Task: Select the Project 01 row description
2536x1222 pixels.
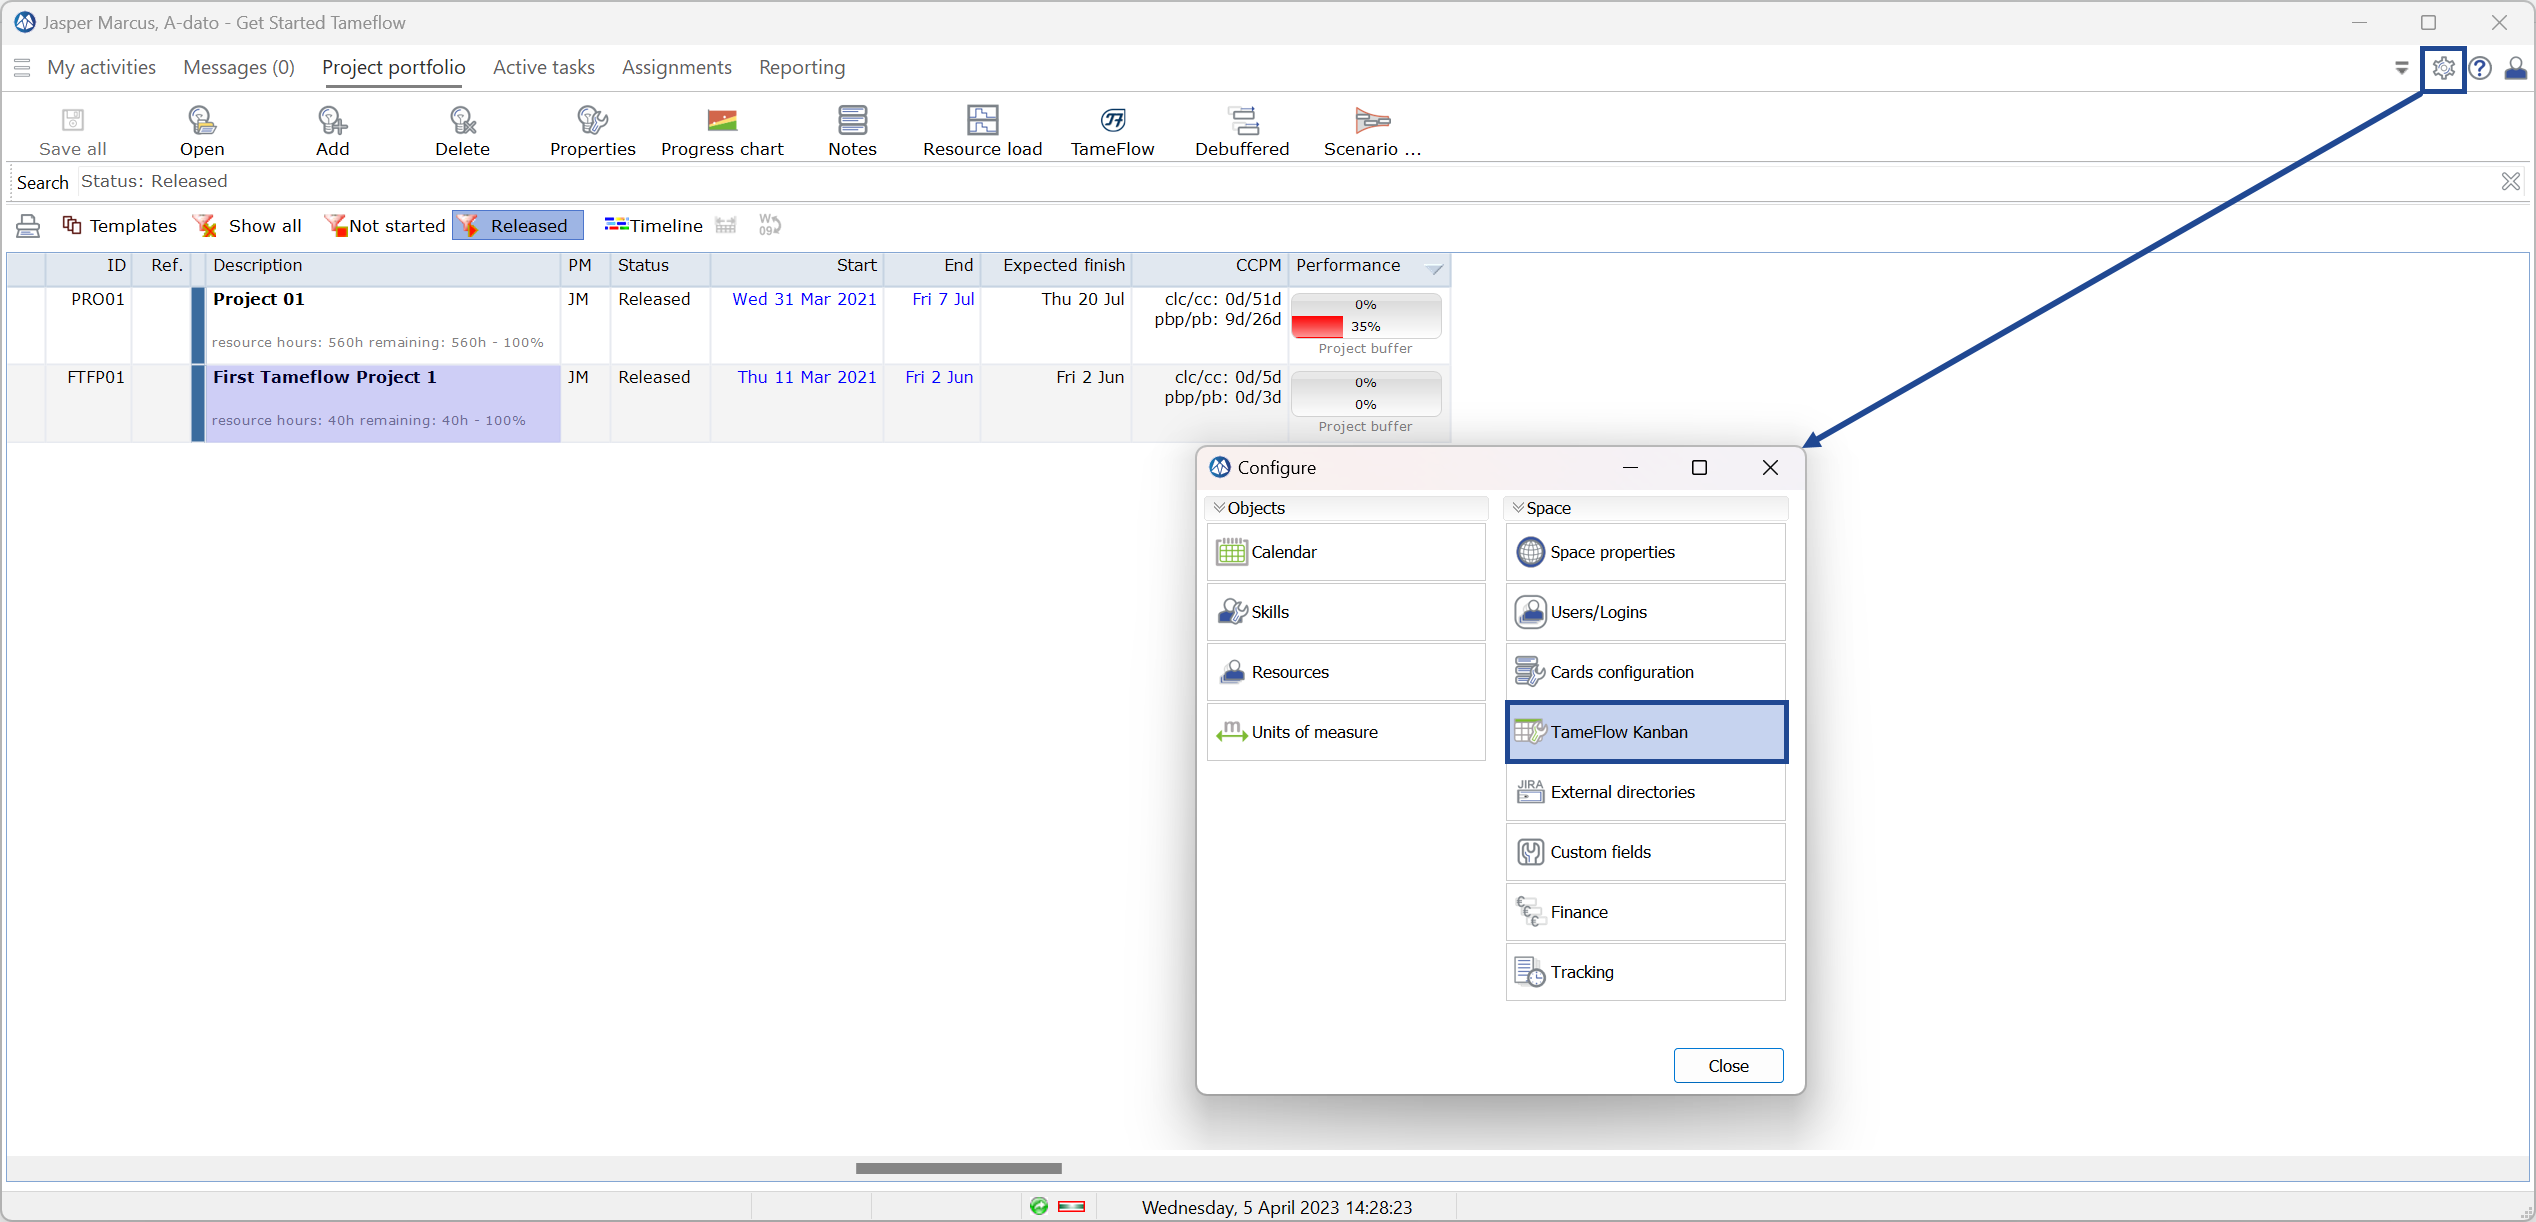Action: (x=383, y=323)
